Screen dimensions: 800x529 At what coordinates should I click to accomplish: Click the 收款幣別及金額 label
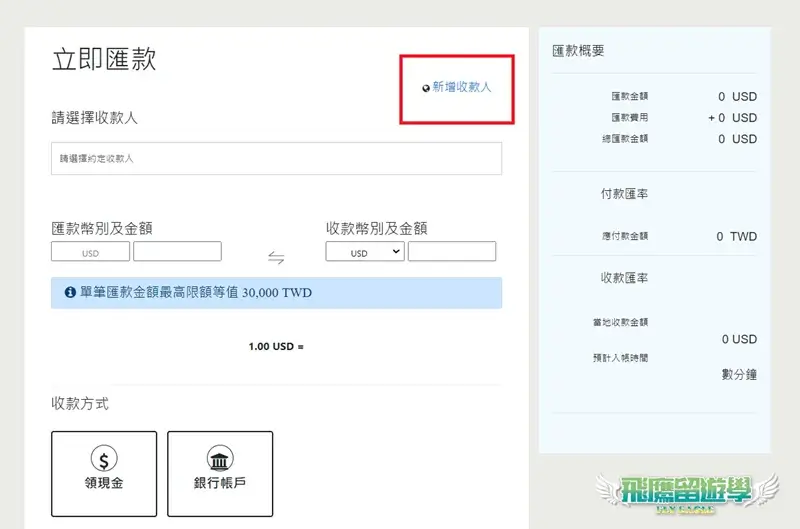[x=377, y=229]
